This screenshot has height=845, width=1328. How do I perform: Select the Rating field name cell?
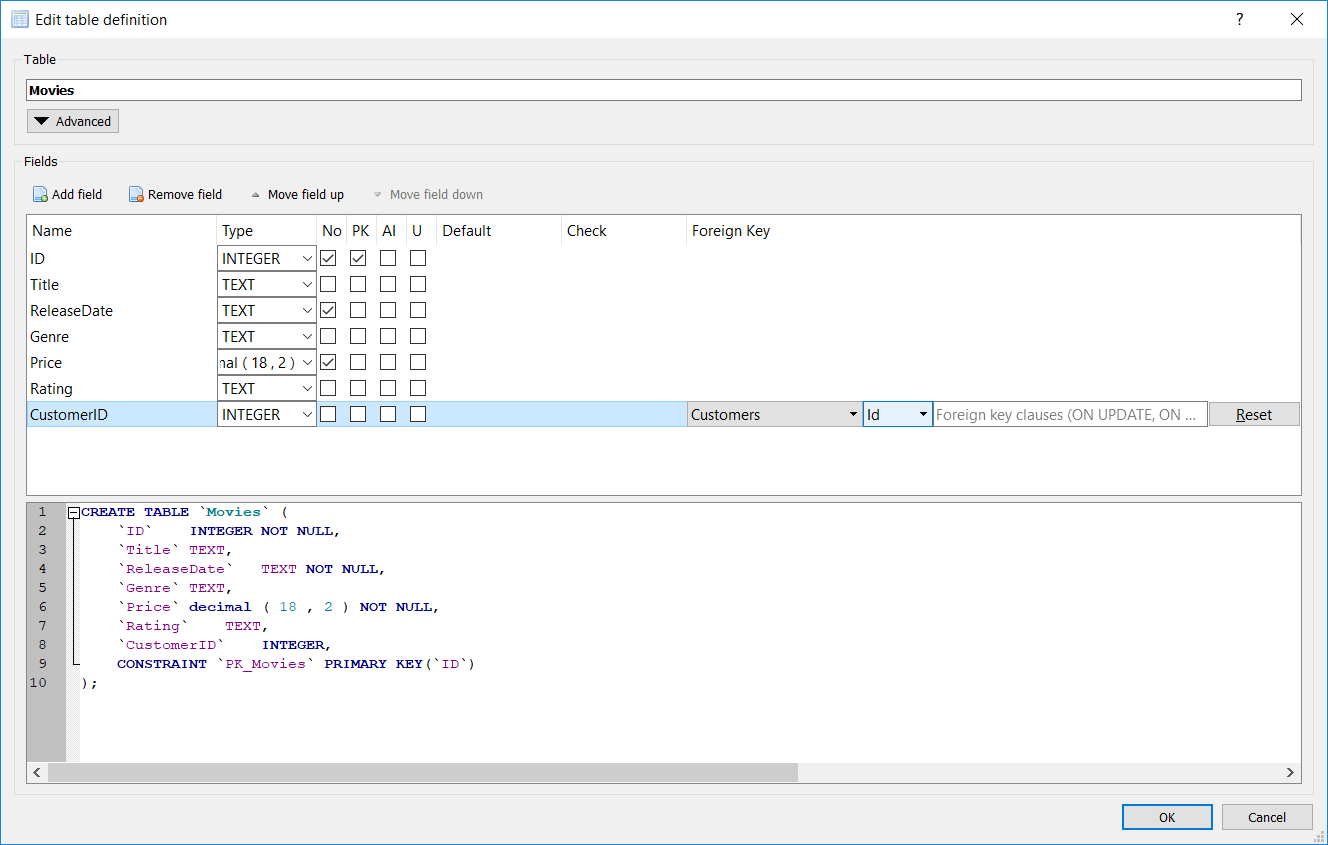coord(122,389)
